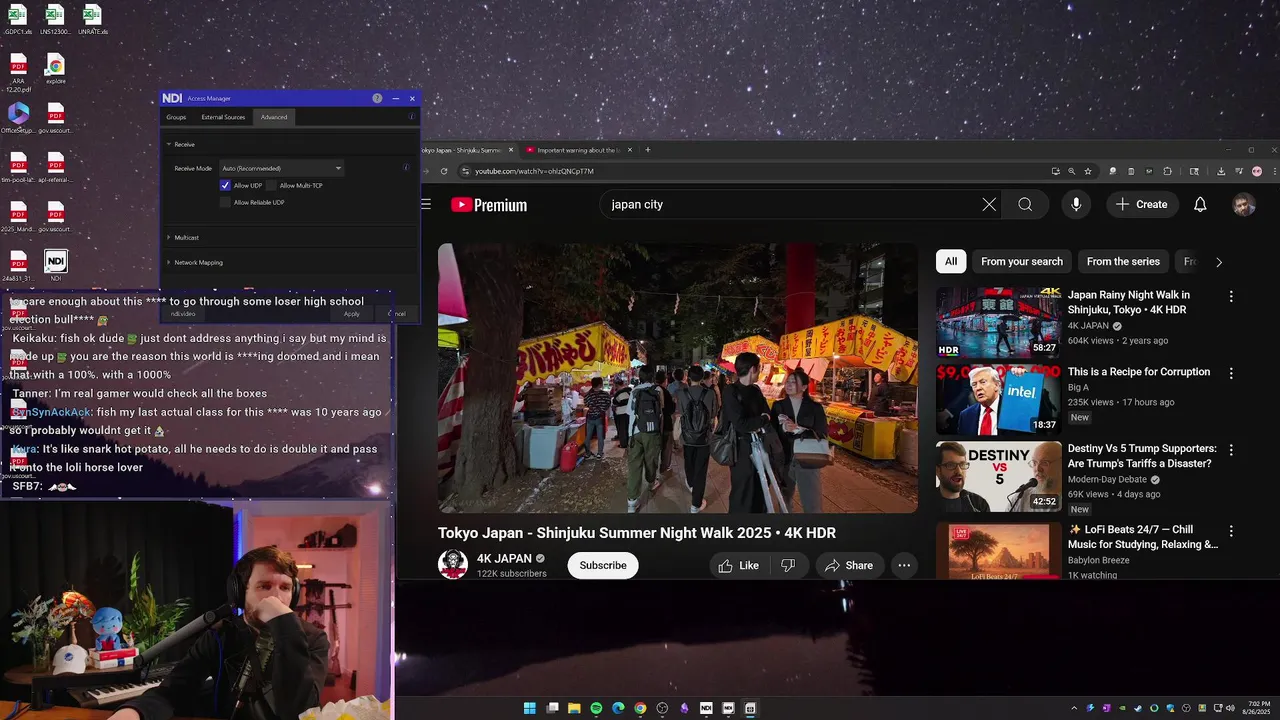Go to YouTube Premium home logo
Image resolution: width=1280 pixels, height=720 pixels.
tap(489, 205)
